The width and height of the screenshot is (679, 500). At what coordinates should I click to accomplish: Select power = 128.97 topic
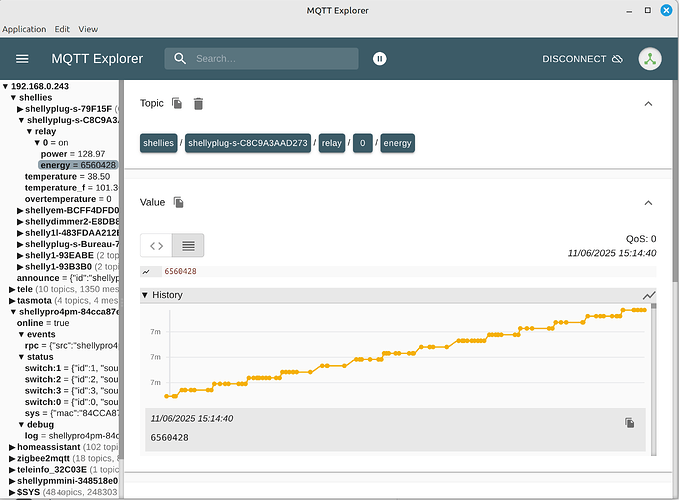point(73,154)
